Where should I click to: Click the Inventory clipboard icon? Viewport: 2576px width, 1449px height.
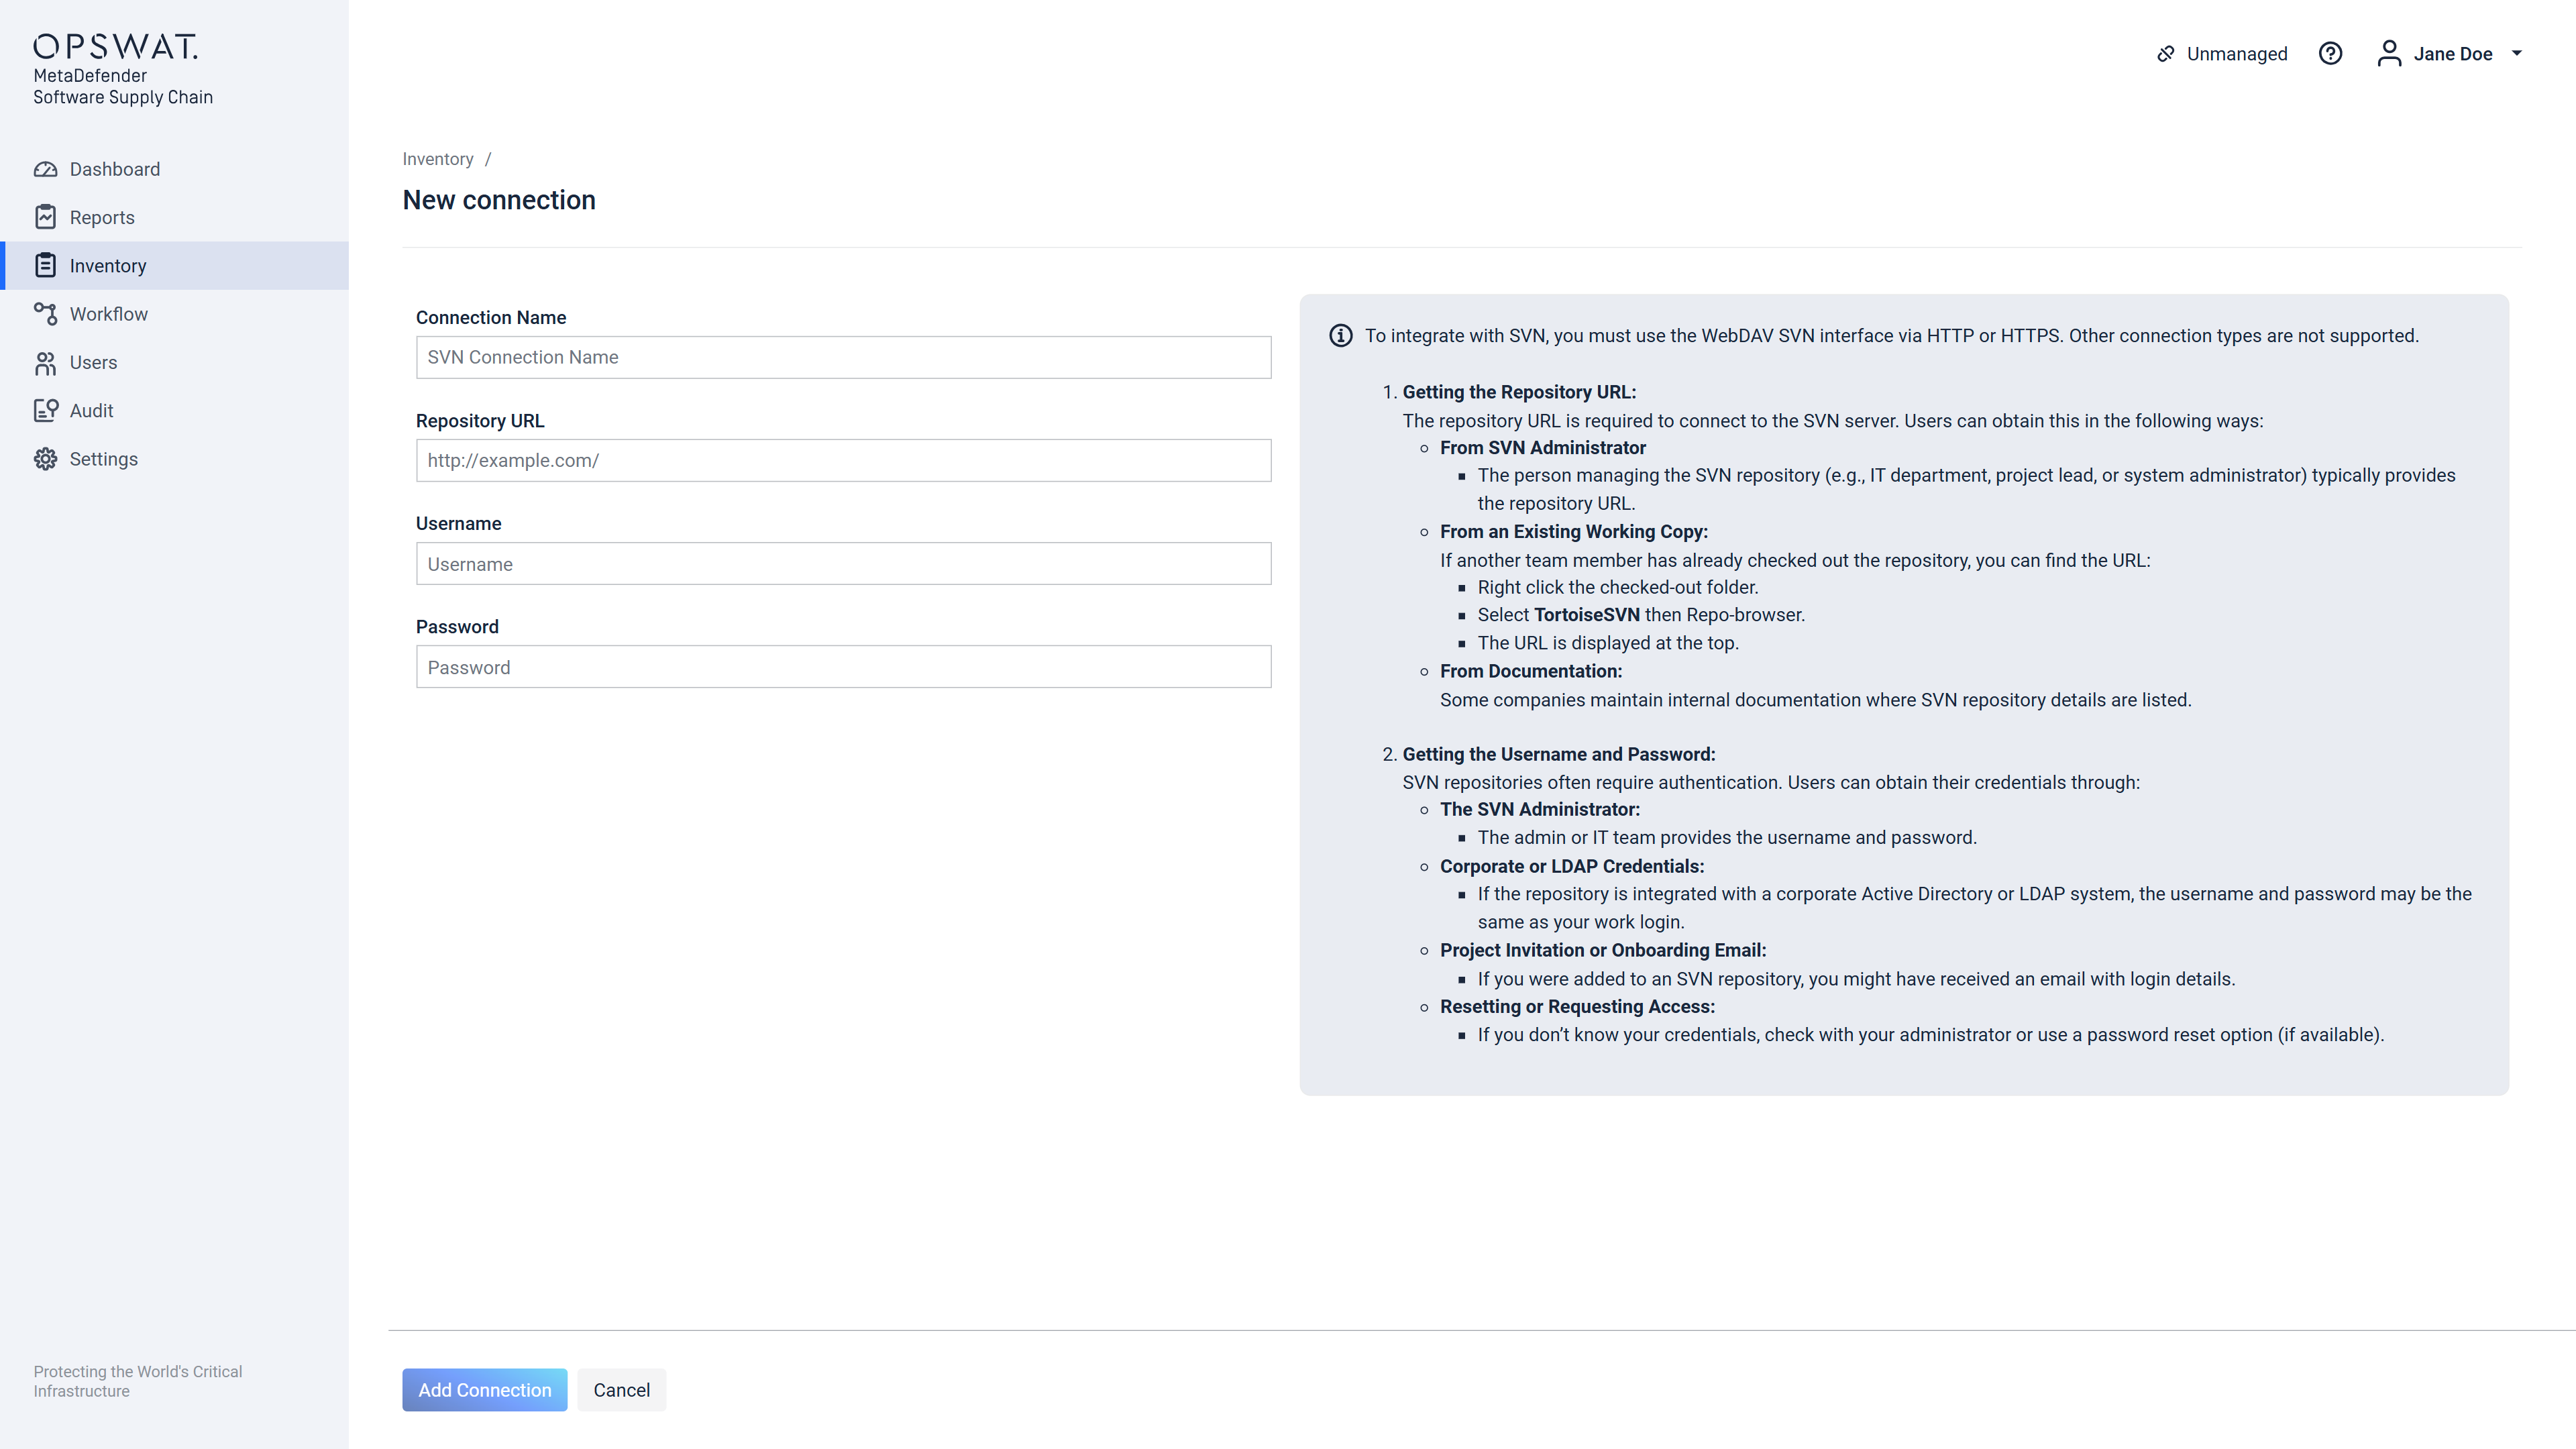45,266
